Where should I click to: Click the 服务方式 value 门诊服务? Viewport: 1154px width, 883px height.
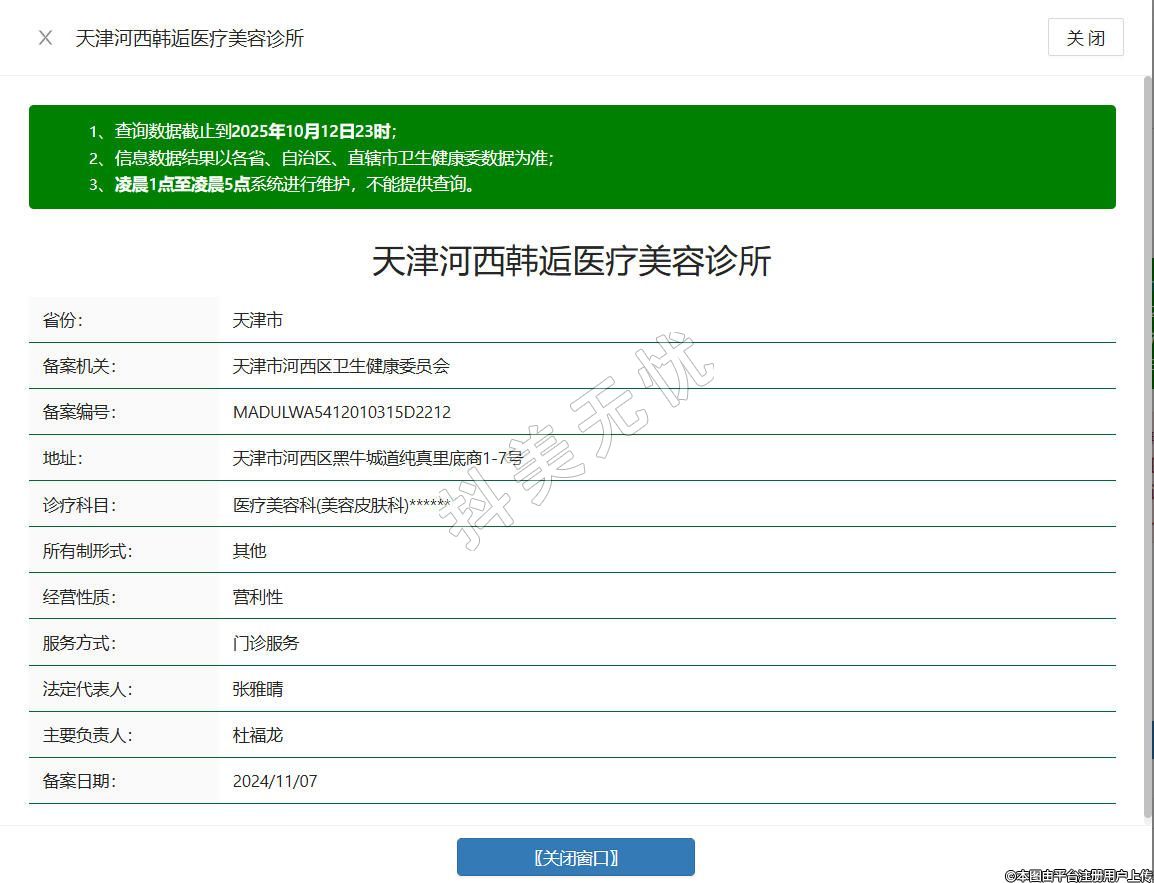265,643
